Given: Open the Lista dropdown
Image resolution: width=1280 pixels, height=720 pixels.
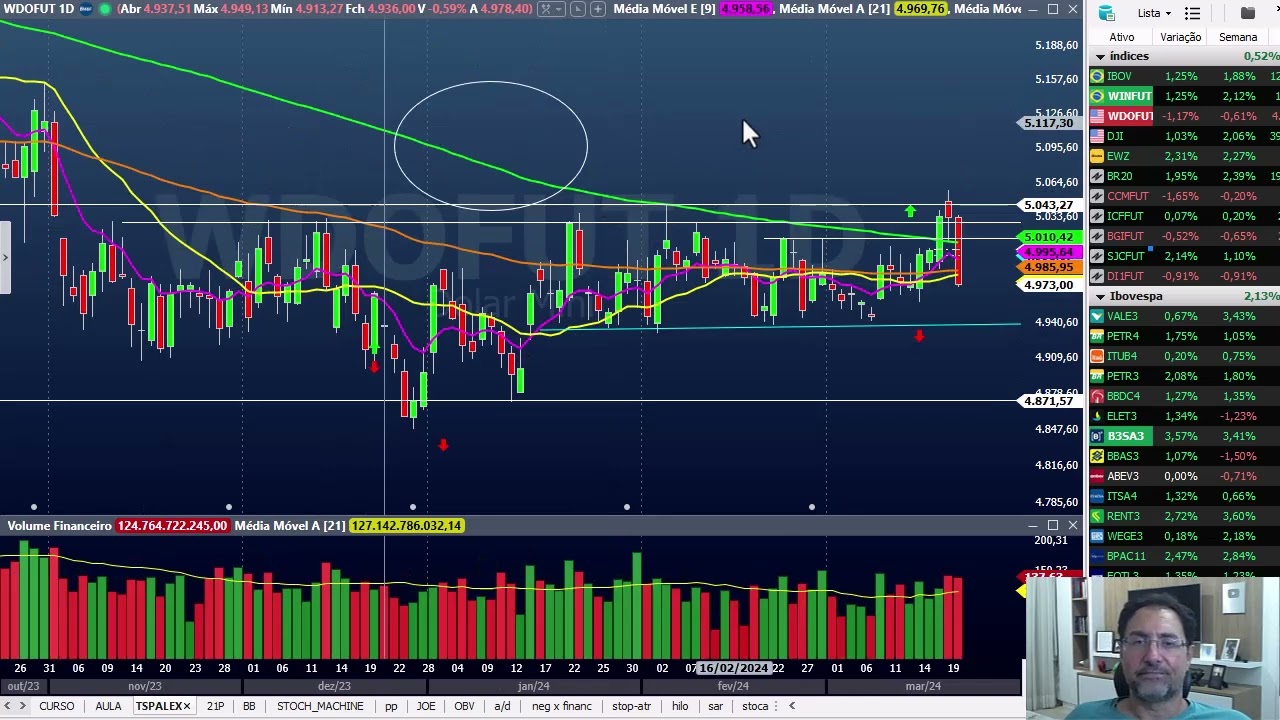Looking at the screenshot, I should click(x=1154, y=13).
